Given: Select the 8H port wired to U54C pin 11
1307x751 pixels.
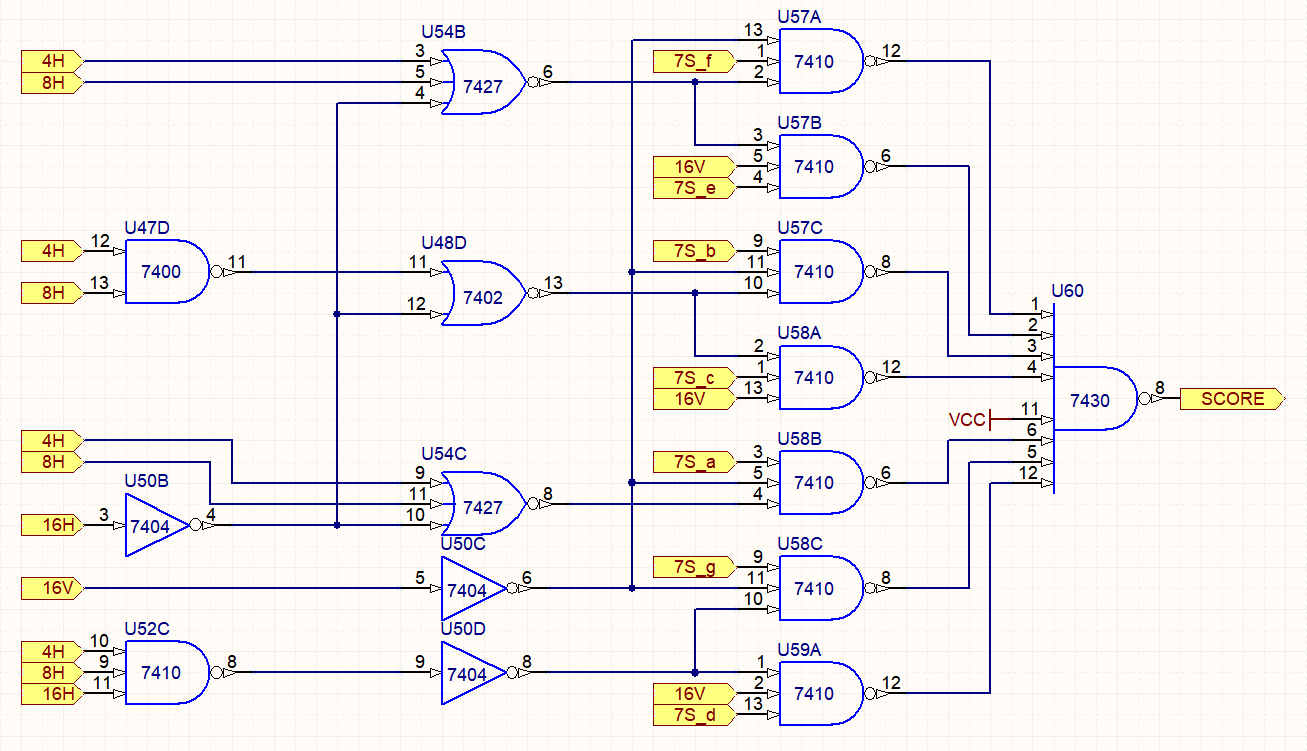Looking at the screenshot, I should [x=53, y=461].
